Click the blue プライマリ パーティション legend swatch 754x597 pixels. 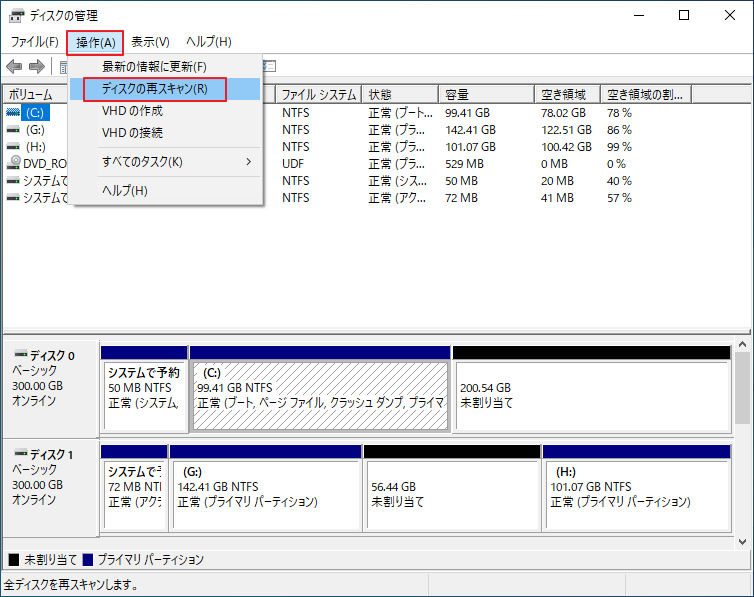[88, 560]
